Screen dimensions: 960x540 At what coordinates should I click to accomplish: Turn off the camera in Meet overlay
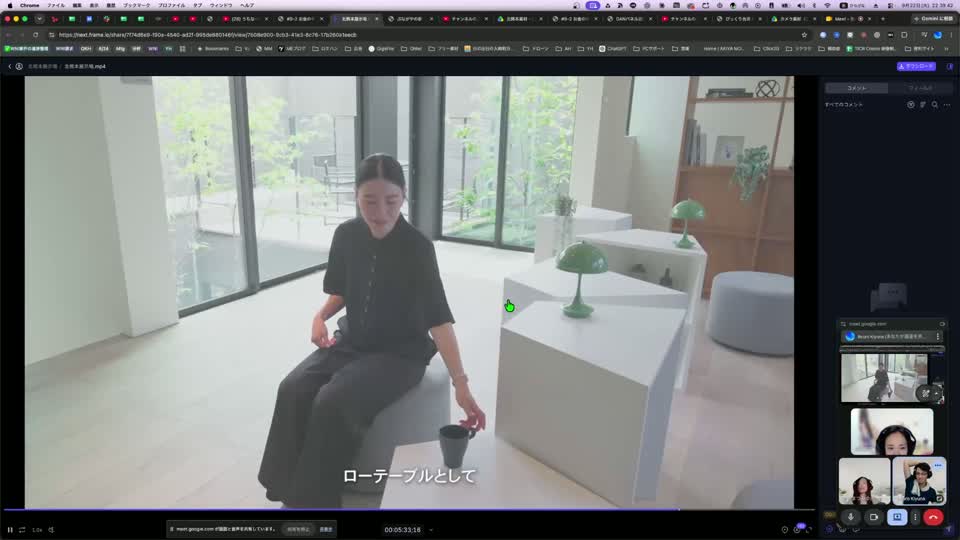click(x=874, y=517)
